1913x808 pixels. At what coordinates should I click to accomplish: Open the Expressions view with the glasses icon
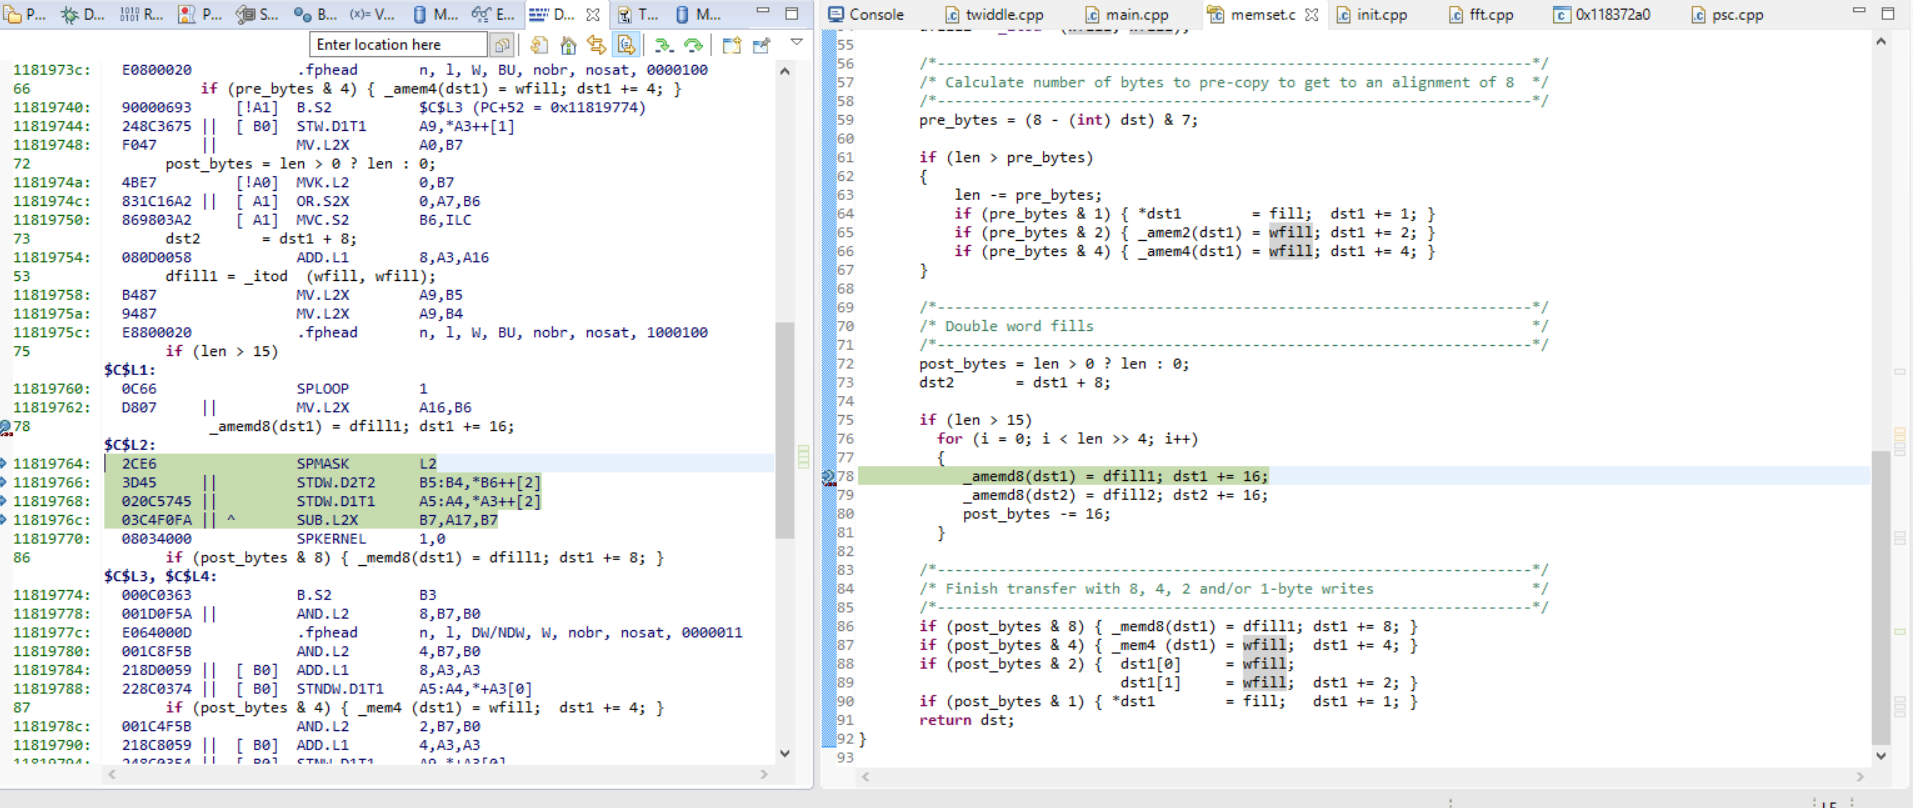coord(492,14)
